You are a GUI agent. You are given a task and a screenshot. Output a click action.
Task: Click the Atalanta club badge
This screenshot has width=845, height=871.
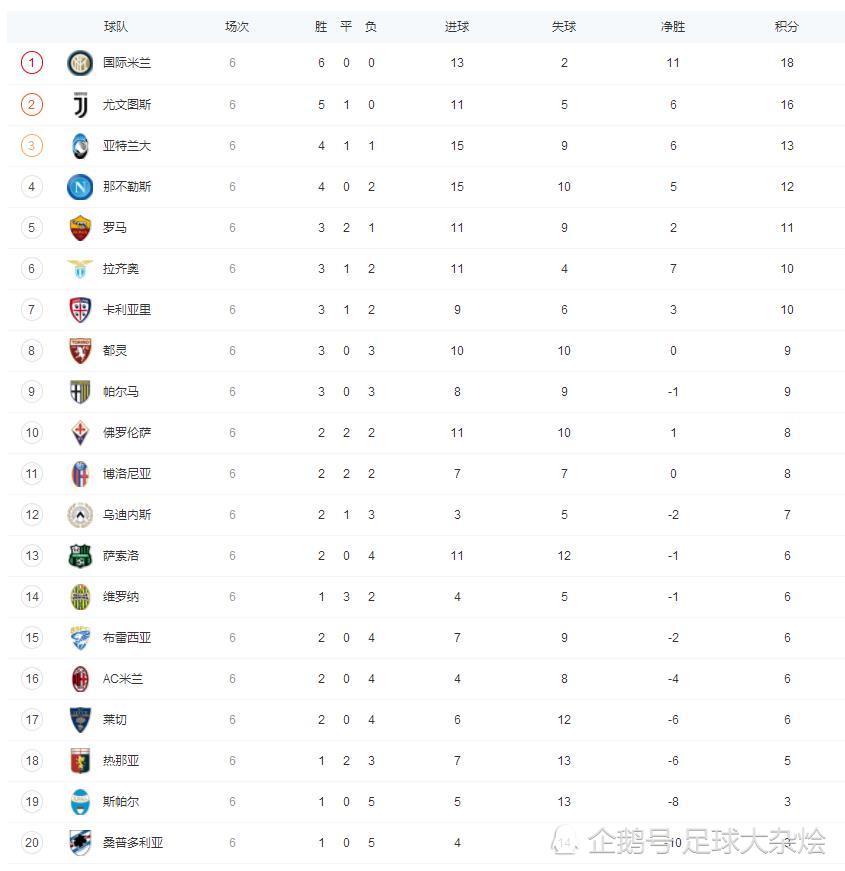click(x=80, y=146)
